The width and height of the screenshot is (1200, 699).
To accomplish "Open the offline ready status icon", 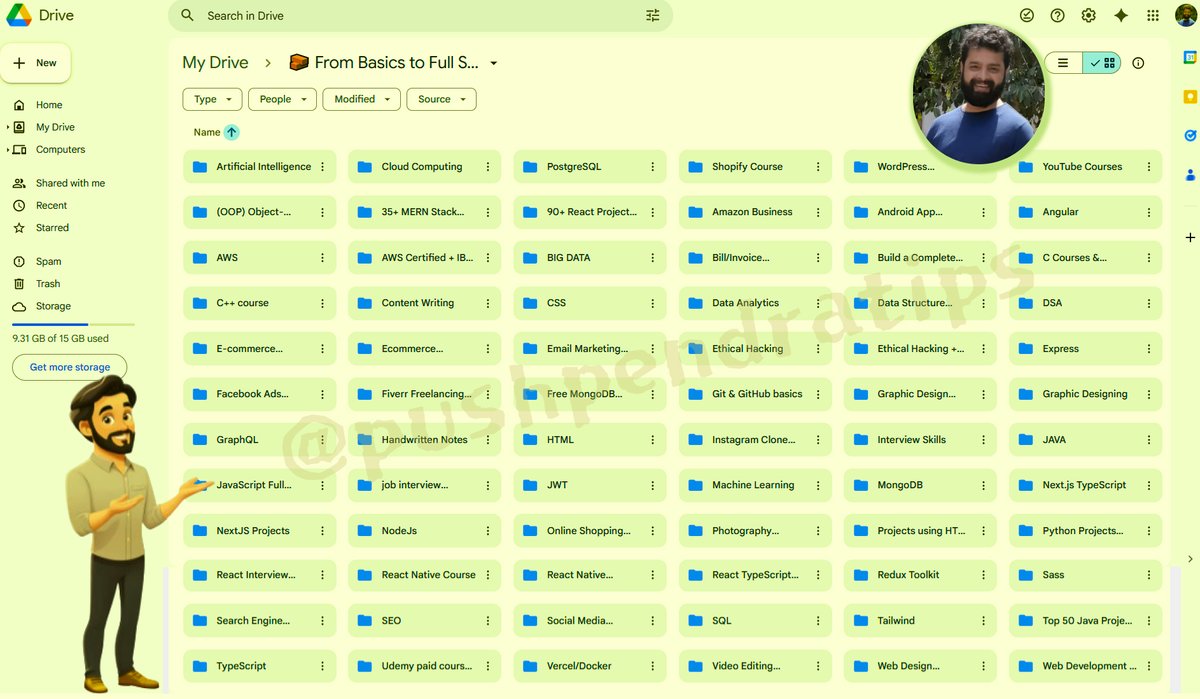I will 1027,16.
